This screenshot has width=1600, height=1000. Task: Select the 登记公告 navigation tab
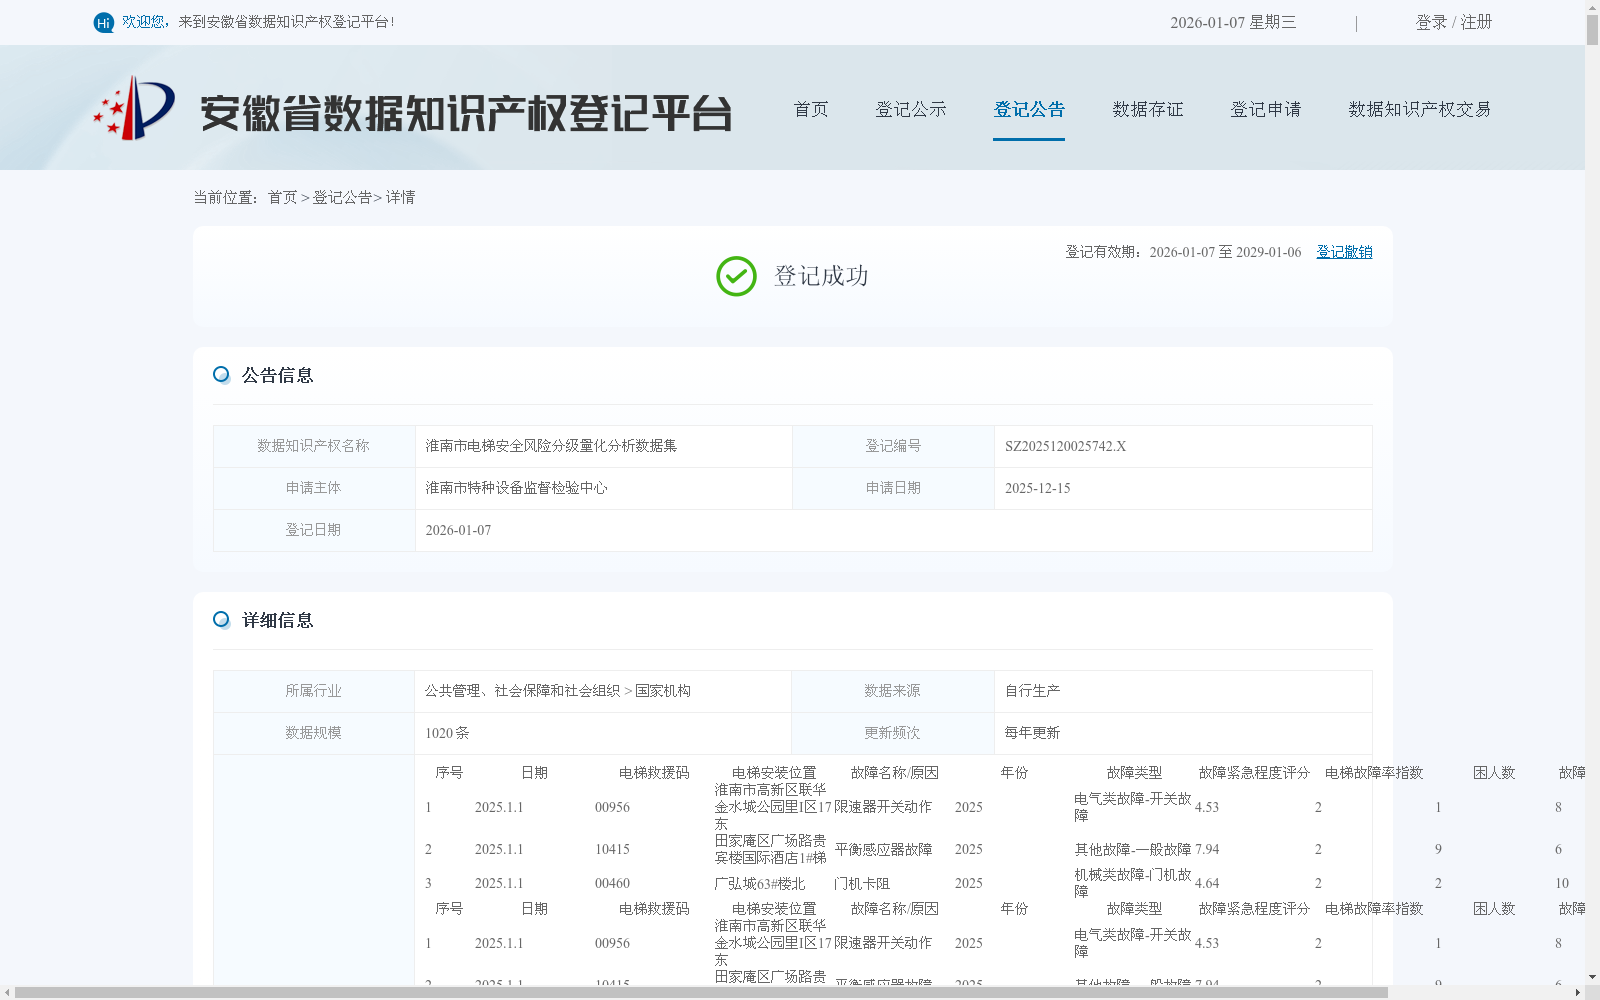point(1029,109)
